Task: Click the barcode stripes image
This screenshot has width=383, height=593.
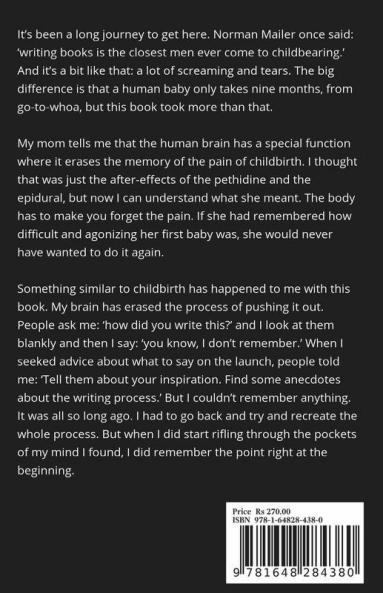Action: (x=296, y=546)
